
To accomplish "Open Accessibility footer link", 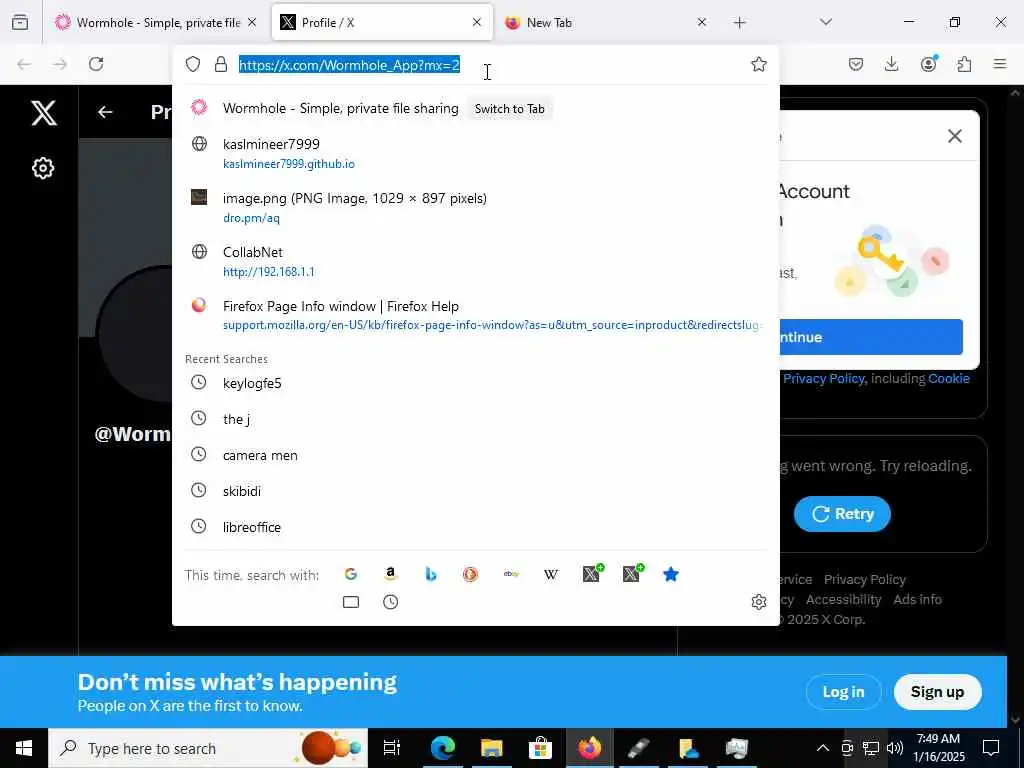I will pos(843,600).
